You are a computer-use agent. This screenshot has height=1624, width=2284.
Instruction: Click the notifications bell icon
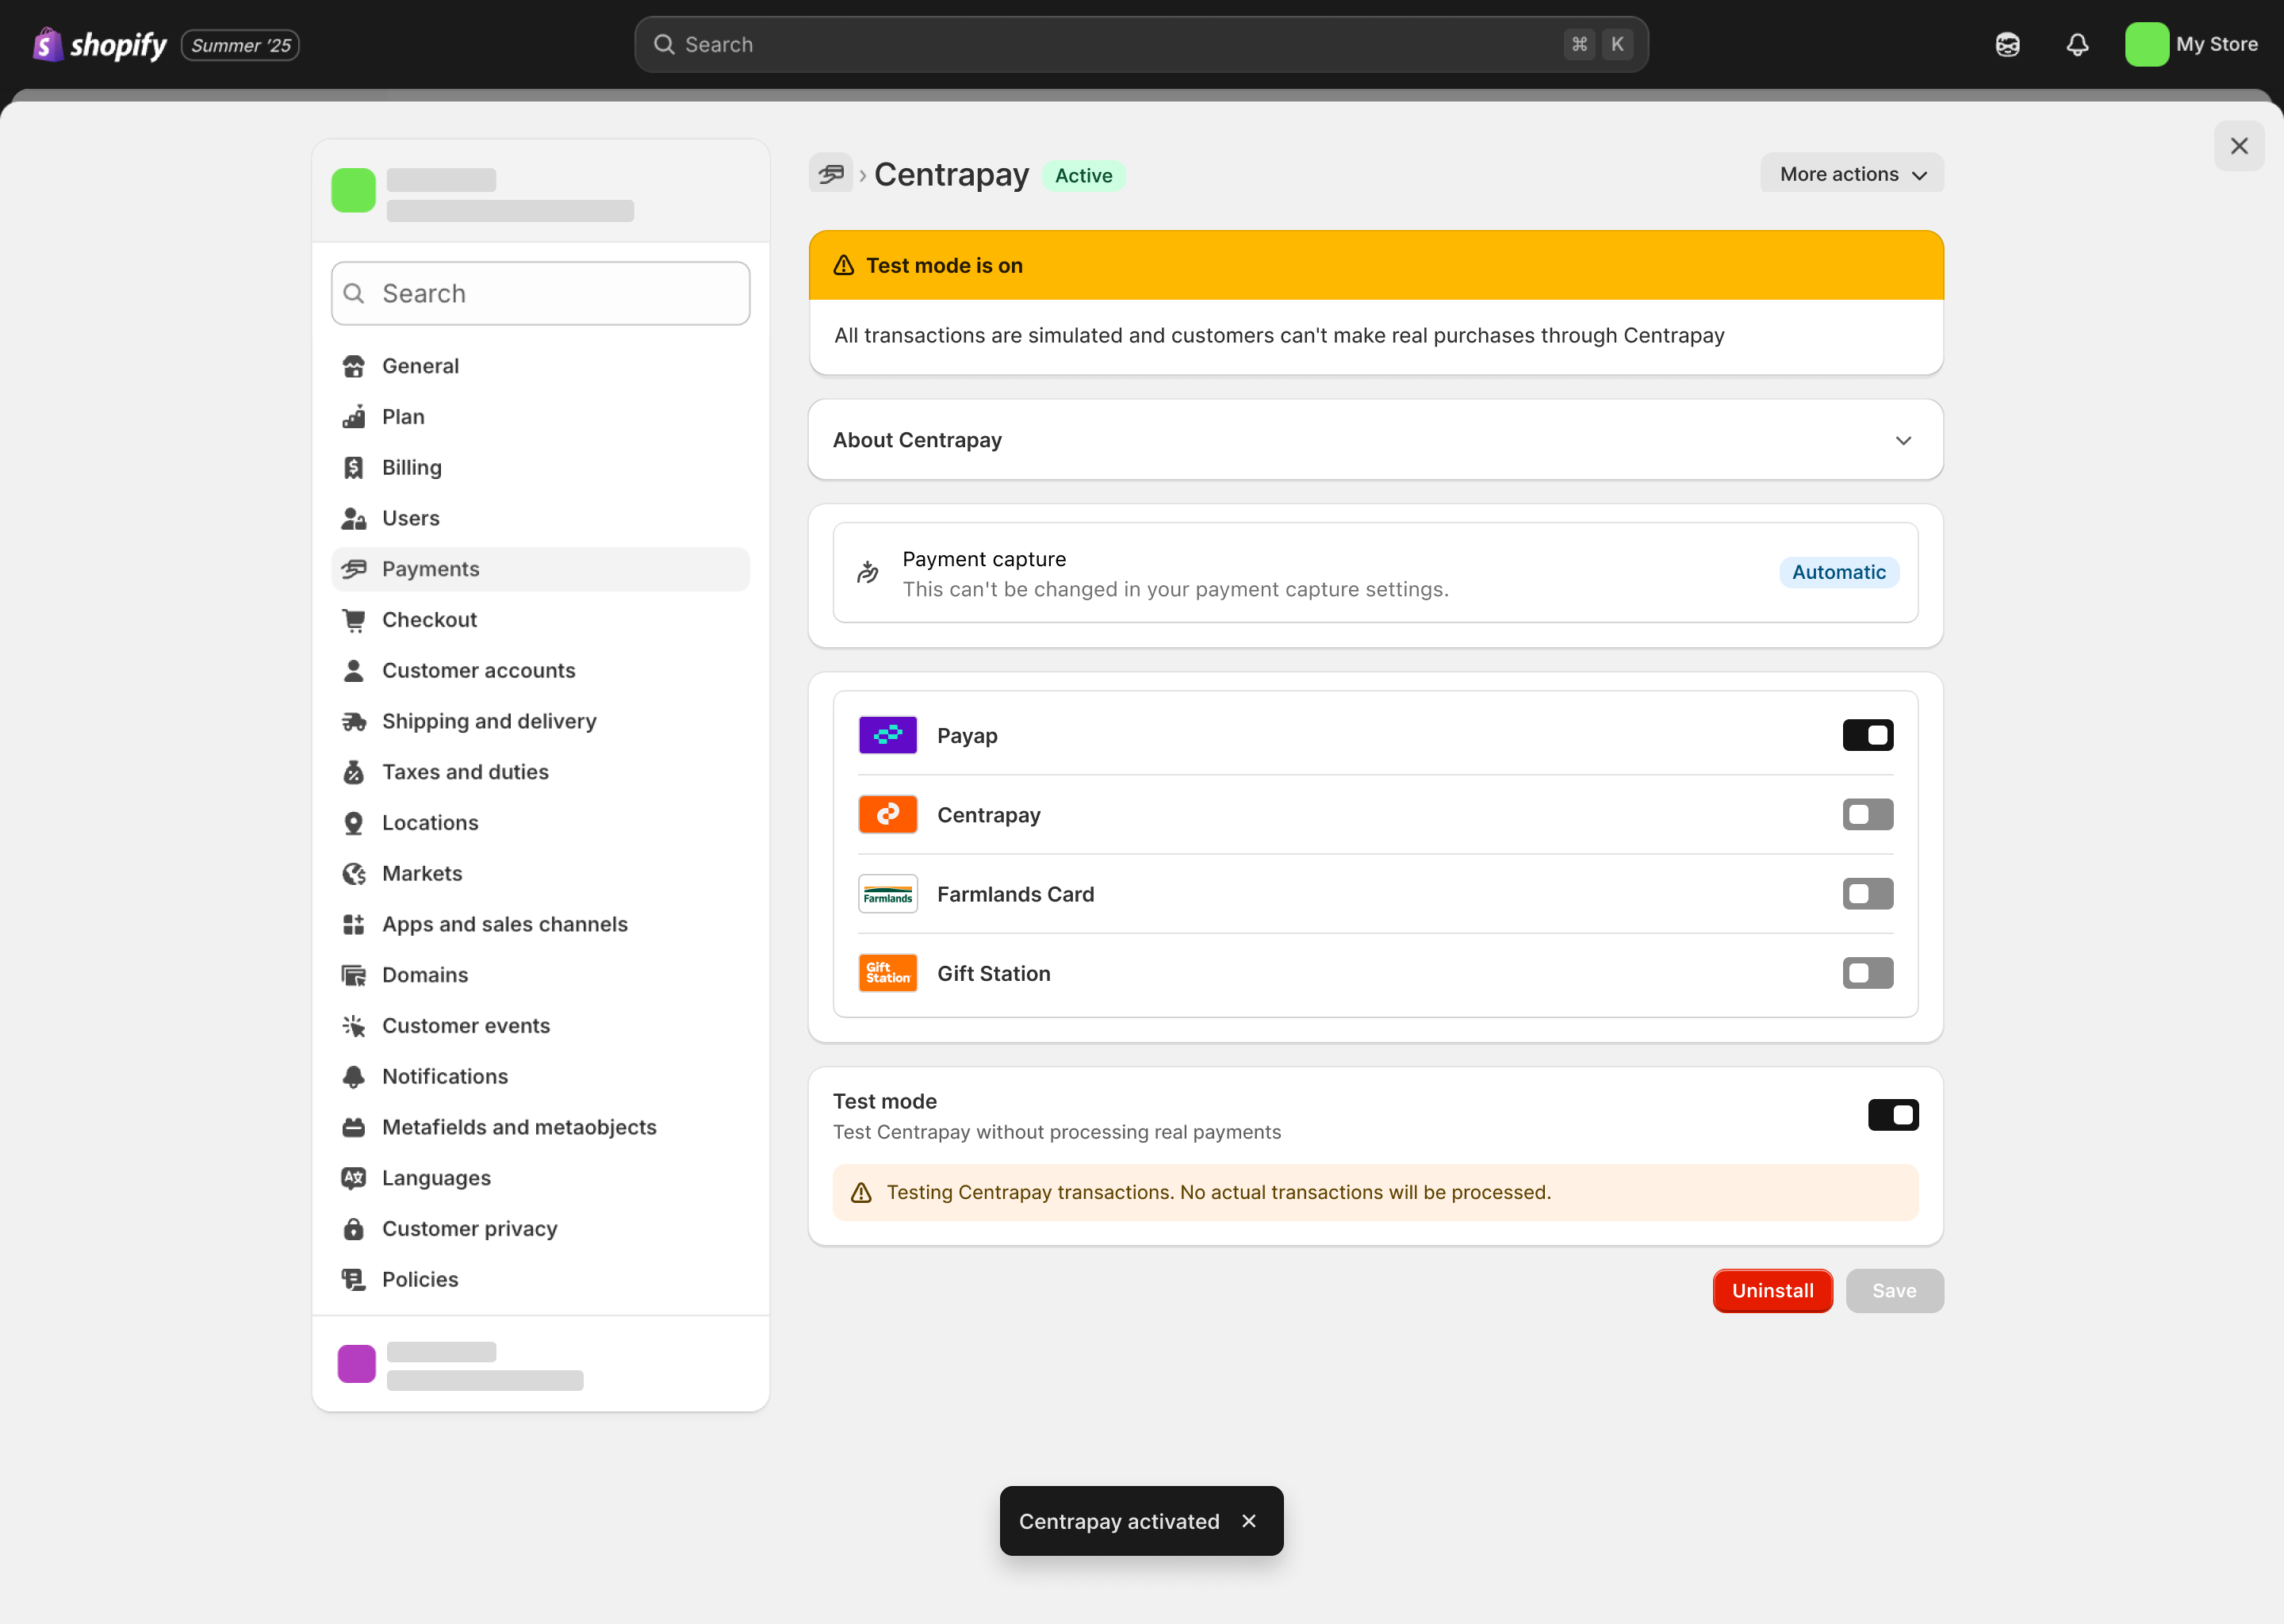point(2077,44)
